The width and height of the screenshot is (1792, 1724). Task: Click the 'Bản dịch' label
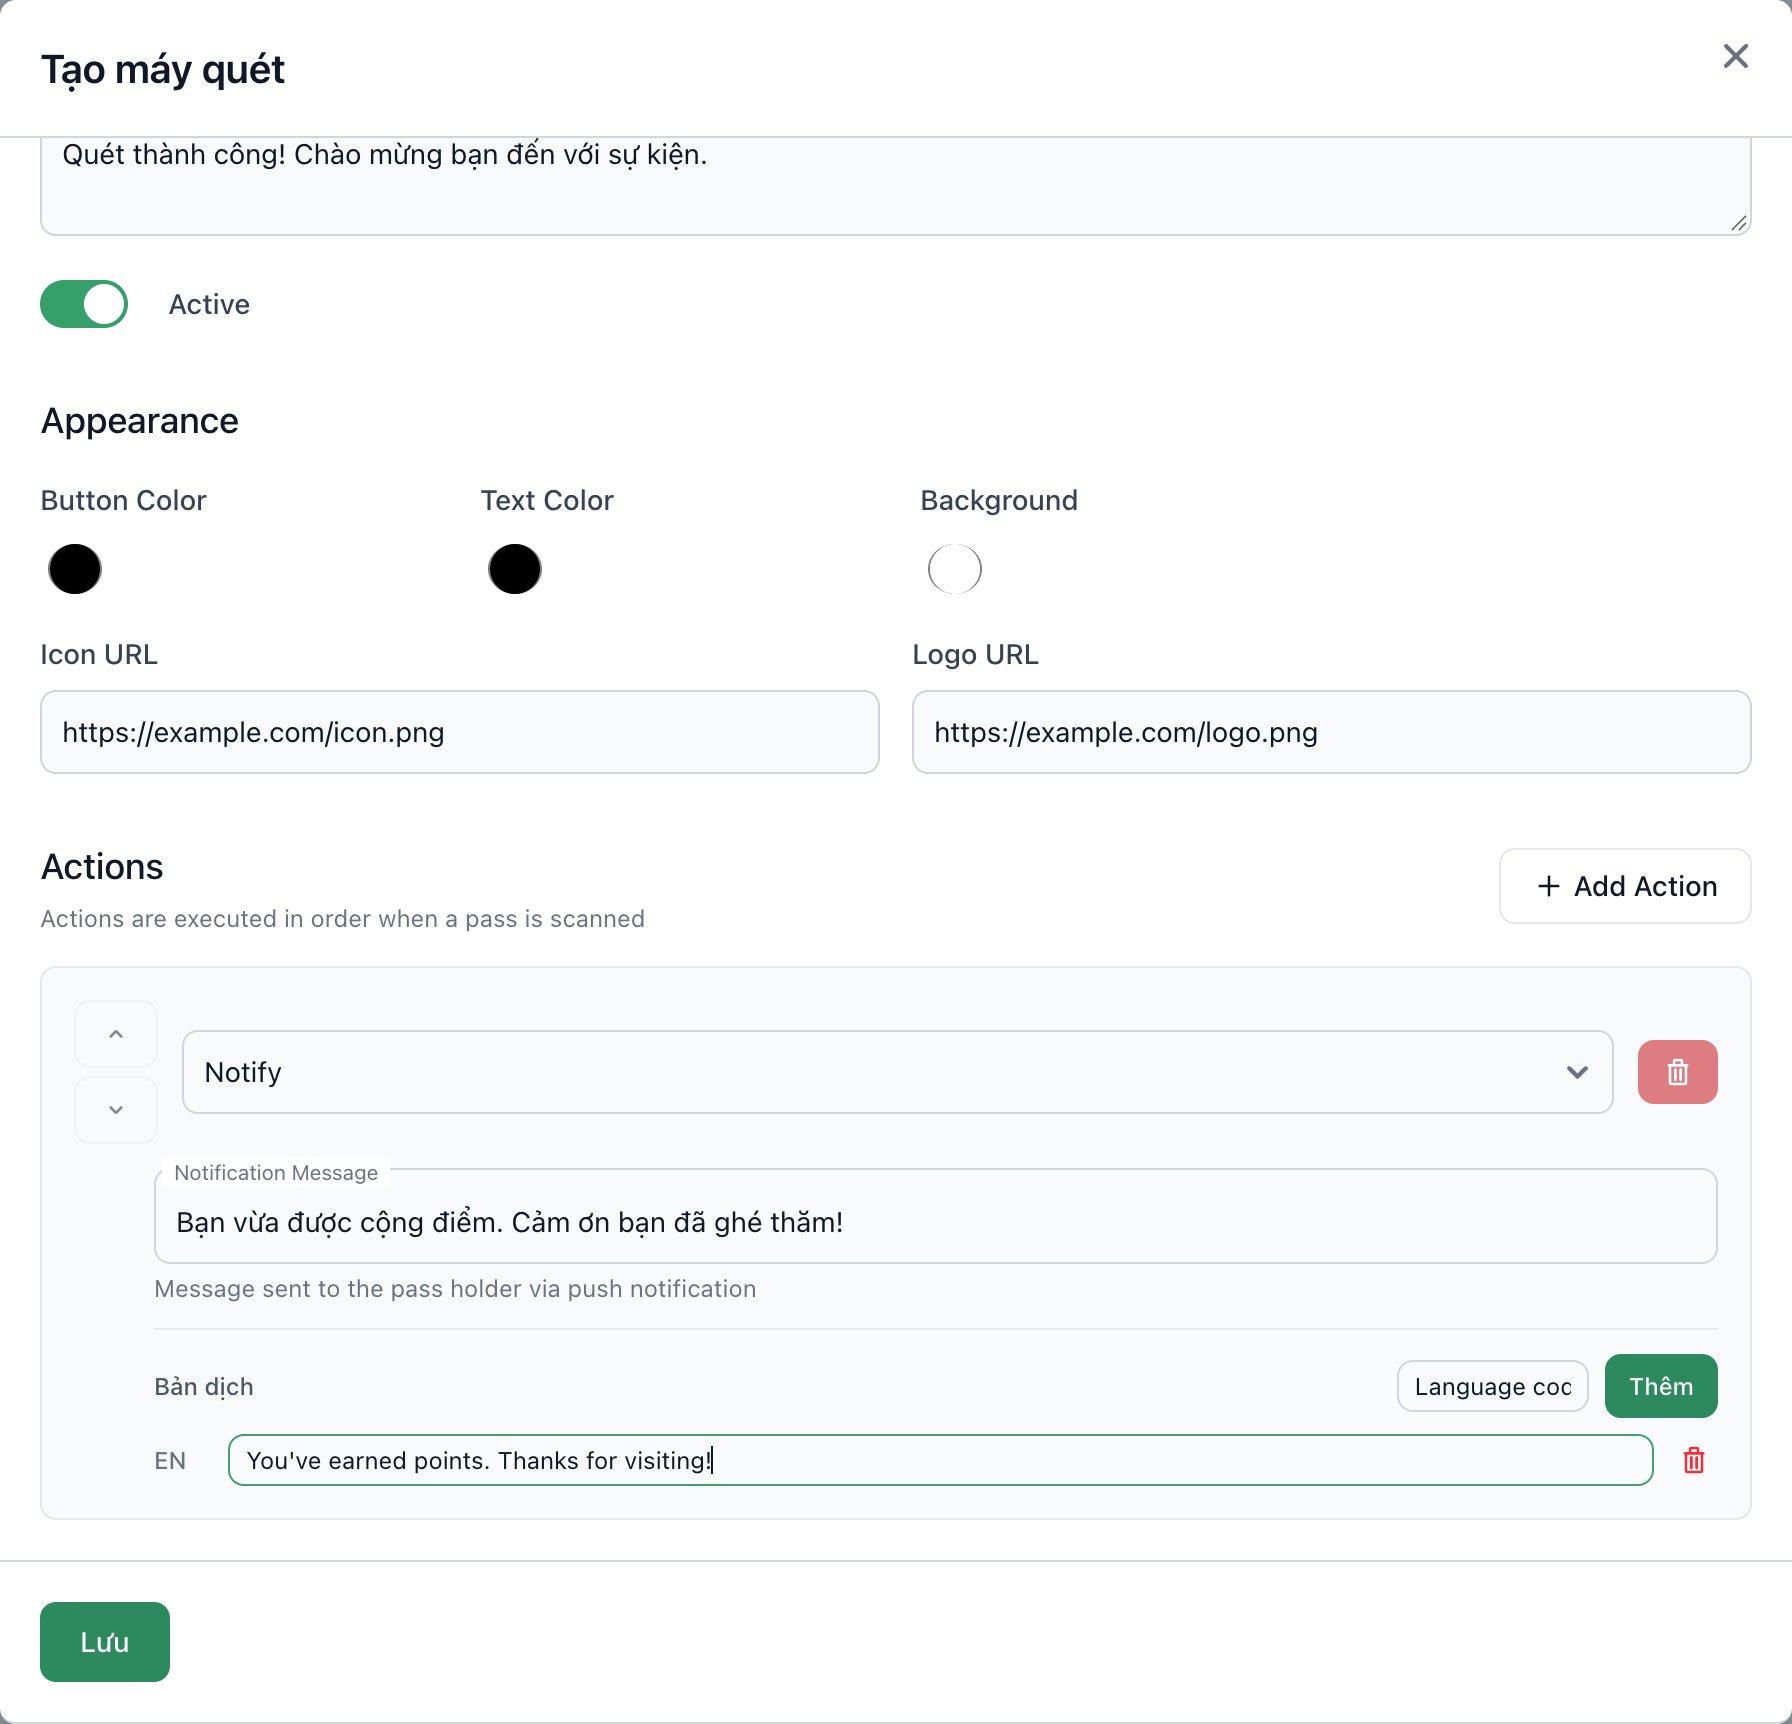(x=204, y=1386)
